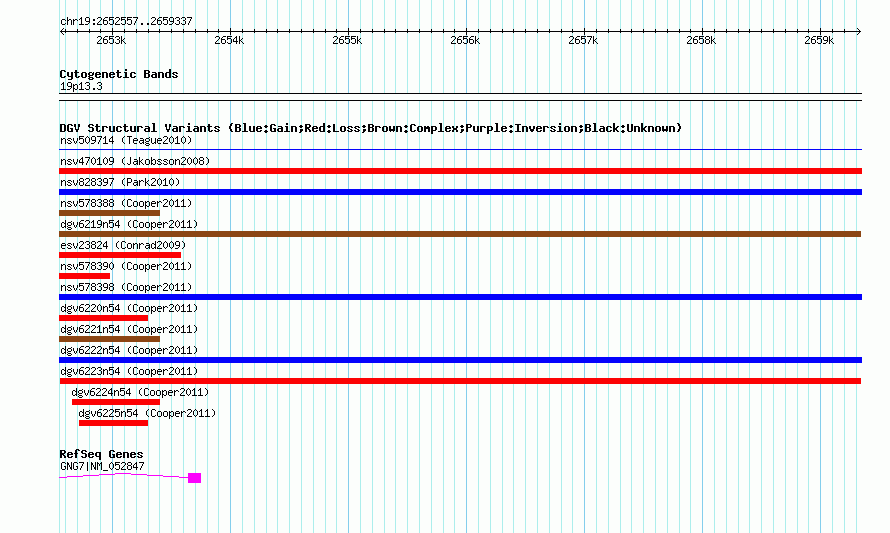Select the dgv6222n54 (Cooper2011) label

129,350
